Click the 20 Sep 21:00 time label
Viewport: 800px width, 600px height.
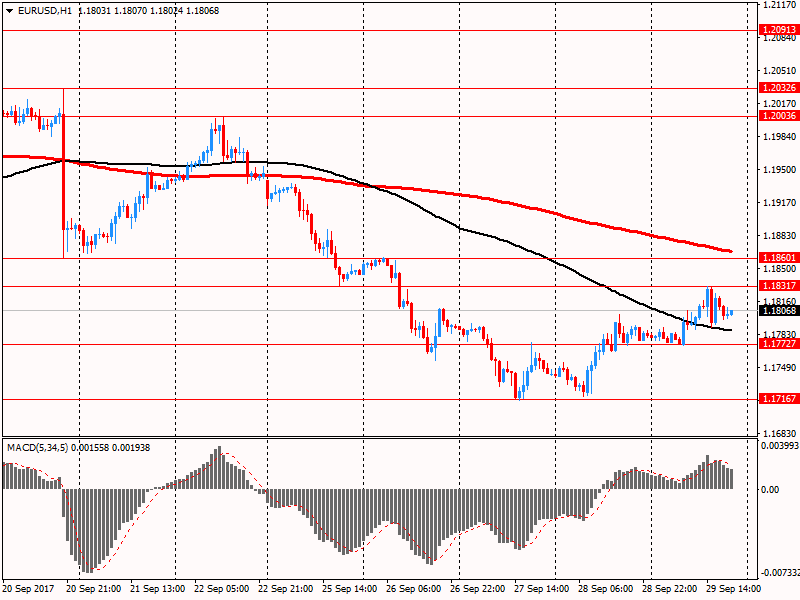point(94,589)
